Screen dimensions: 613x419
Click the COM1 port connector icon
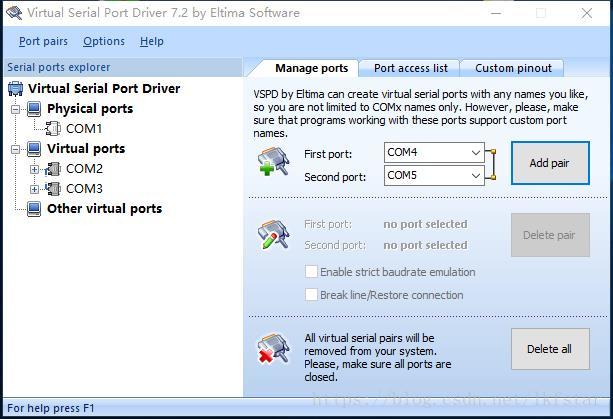point(52,129)
